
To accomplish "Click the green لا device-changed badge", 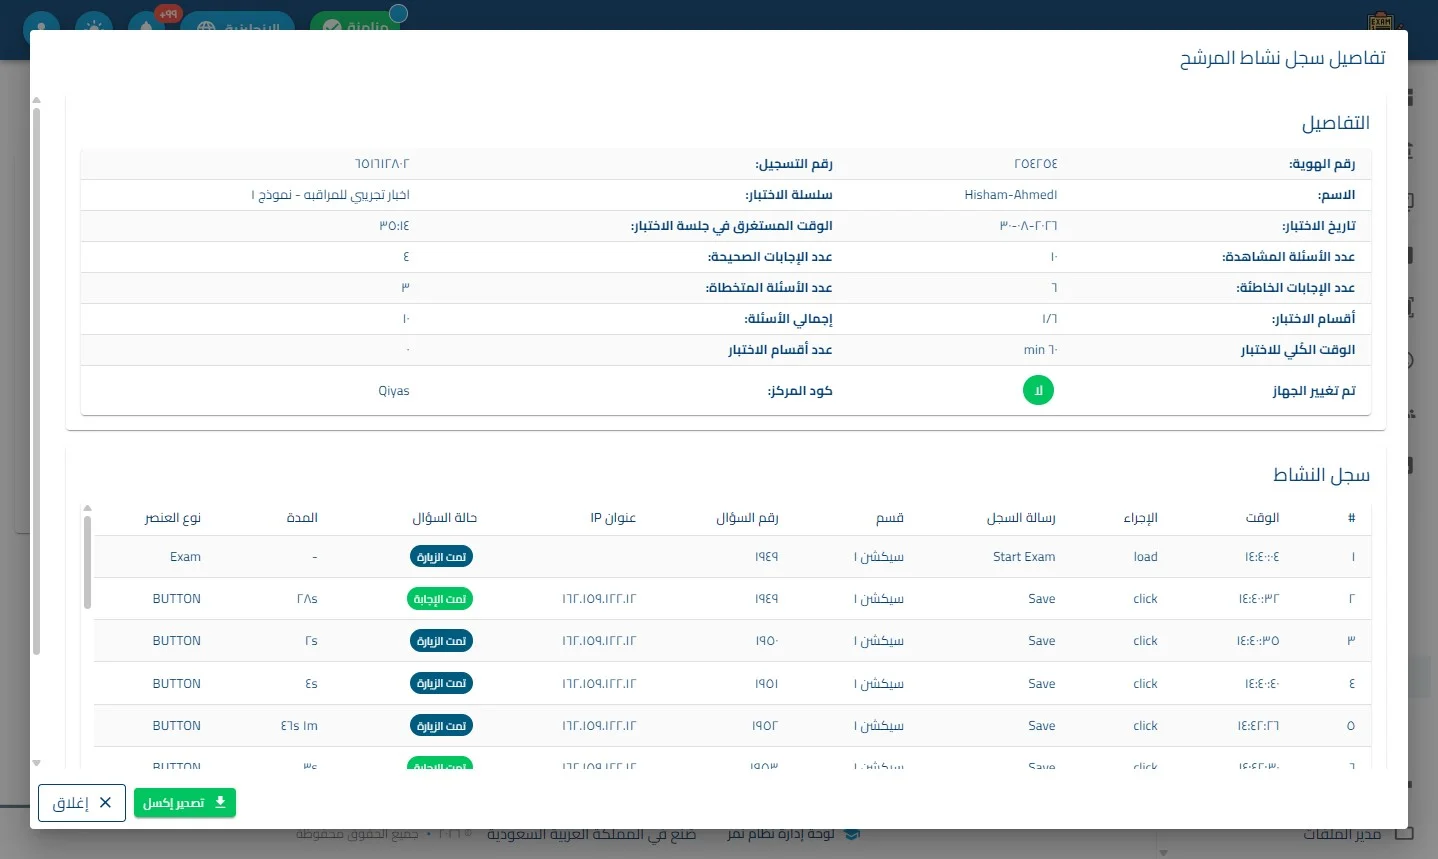I will [1038, 390].
